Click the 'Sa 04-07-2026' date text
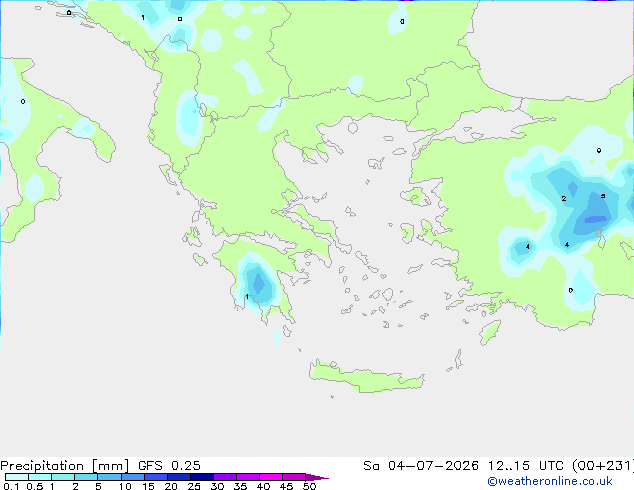 tap(421, 466)
